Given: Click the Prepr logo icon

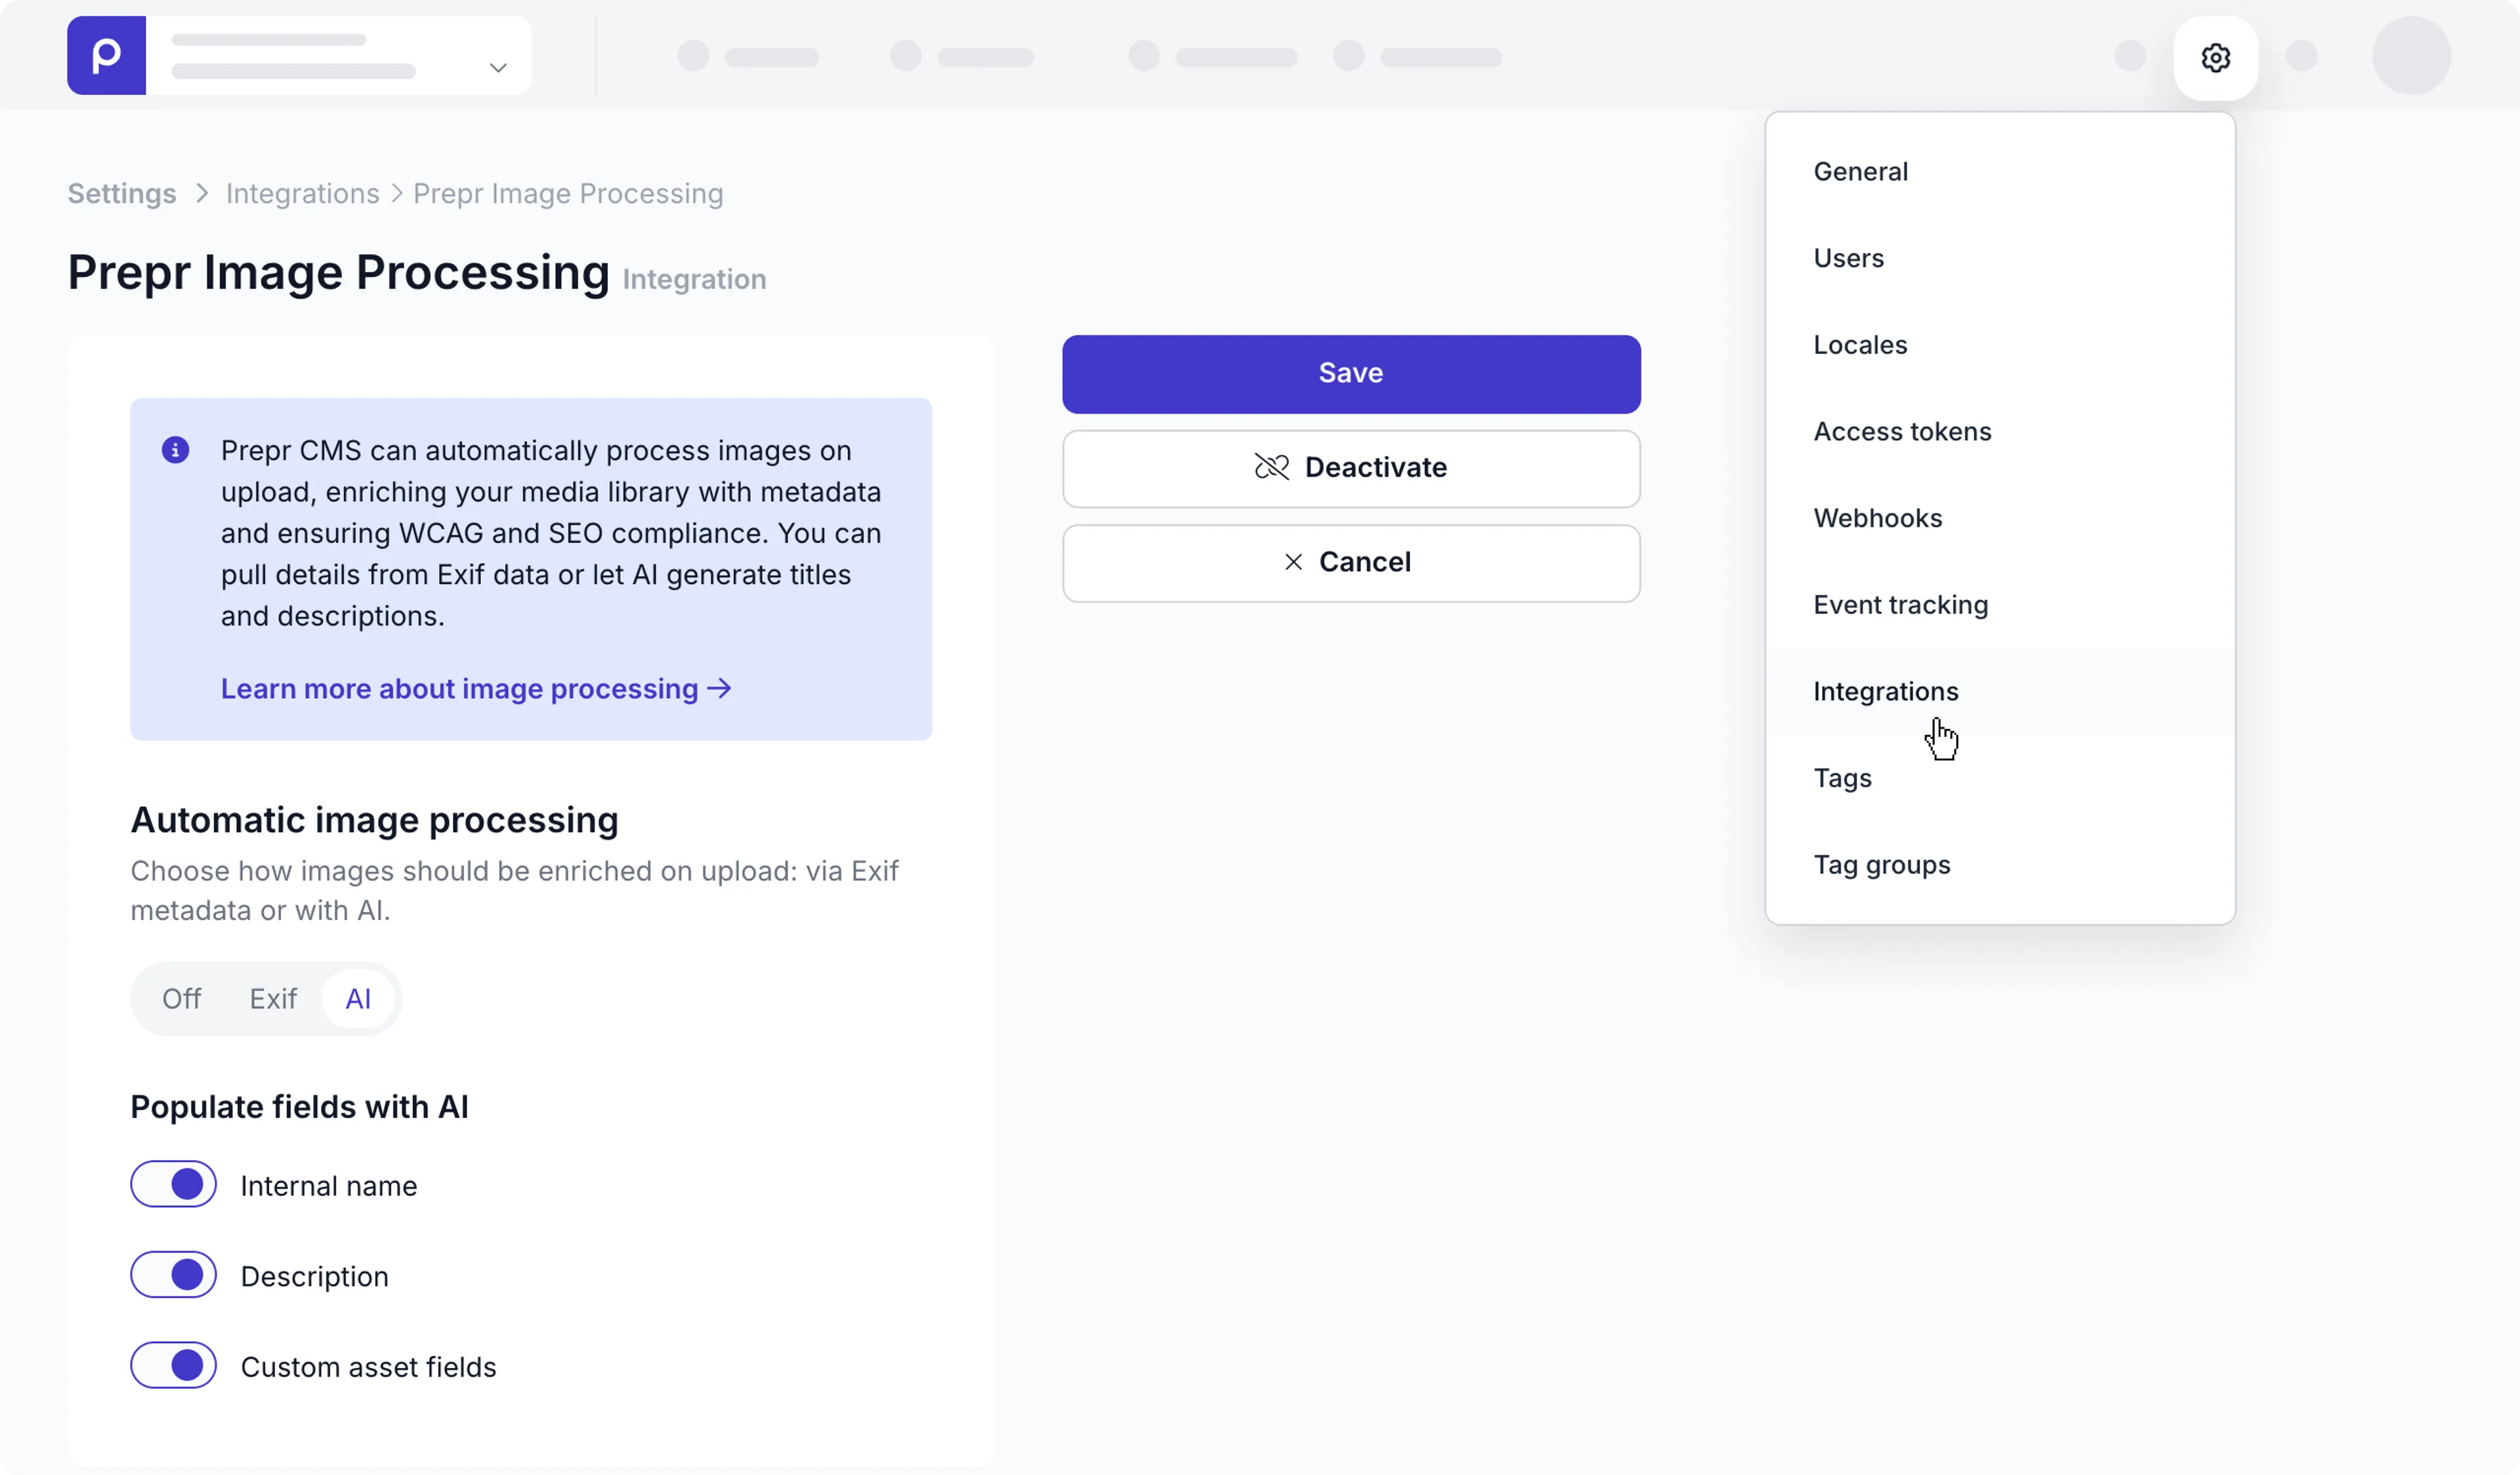Looking at the screenshot, I should [106, 55].
